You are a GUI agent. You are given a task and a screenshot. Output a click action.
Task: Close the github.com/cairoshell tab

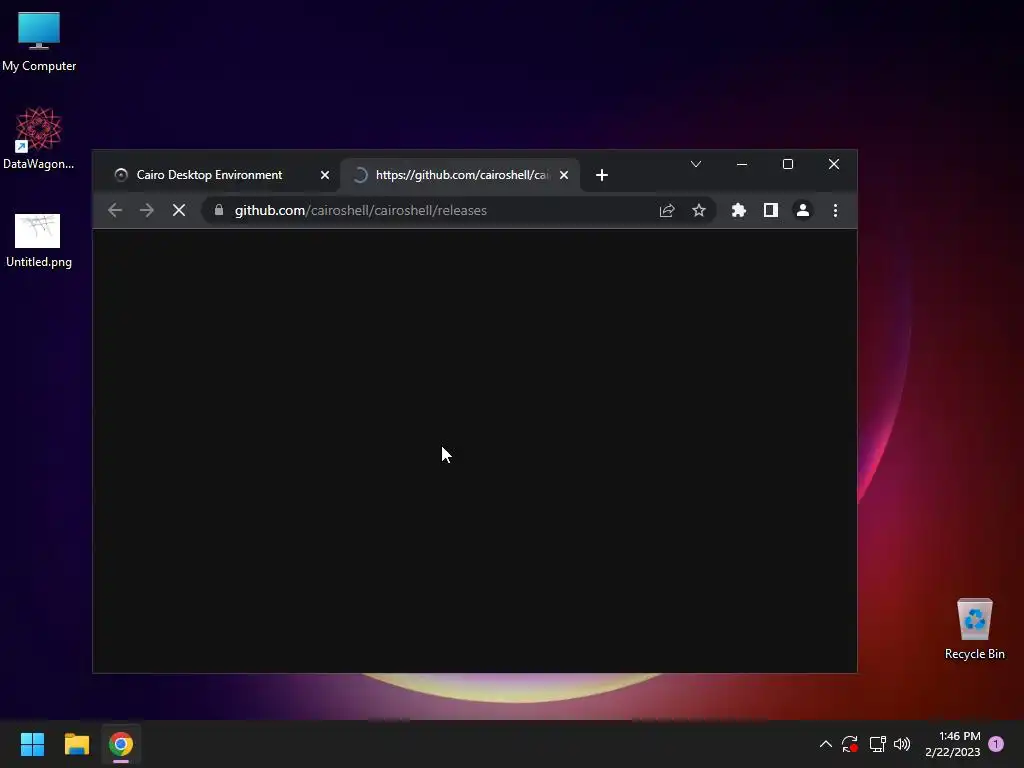564,175
